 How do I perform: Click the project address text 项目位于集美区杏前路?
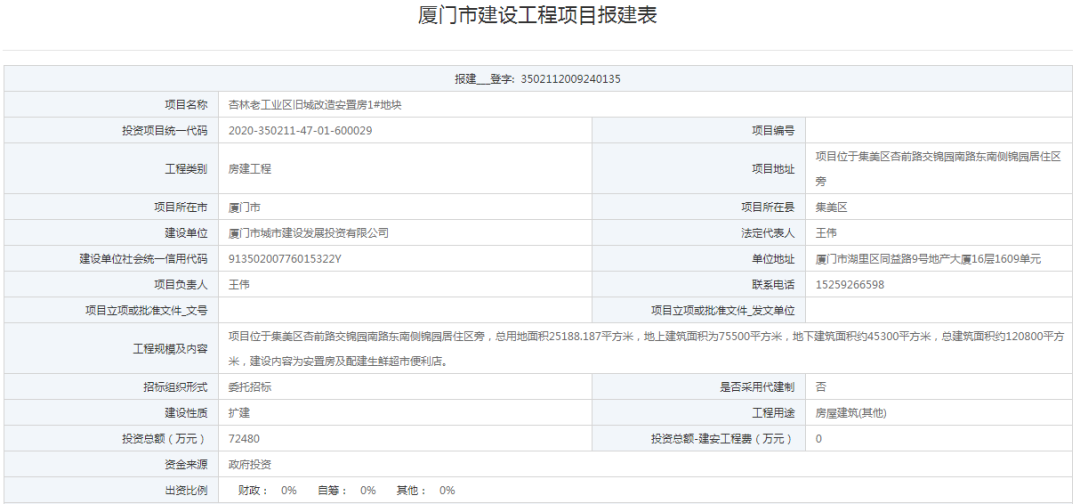pos(939,169)
